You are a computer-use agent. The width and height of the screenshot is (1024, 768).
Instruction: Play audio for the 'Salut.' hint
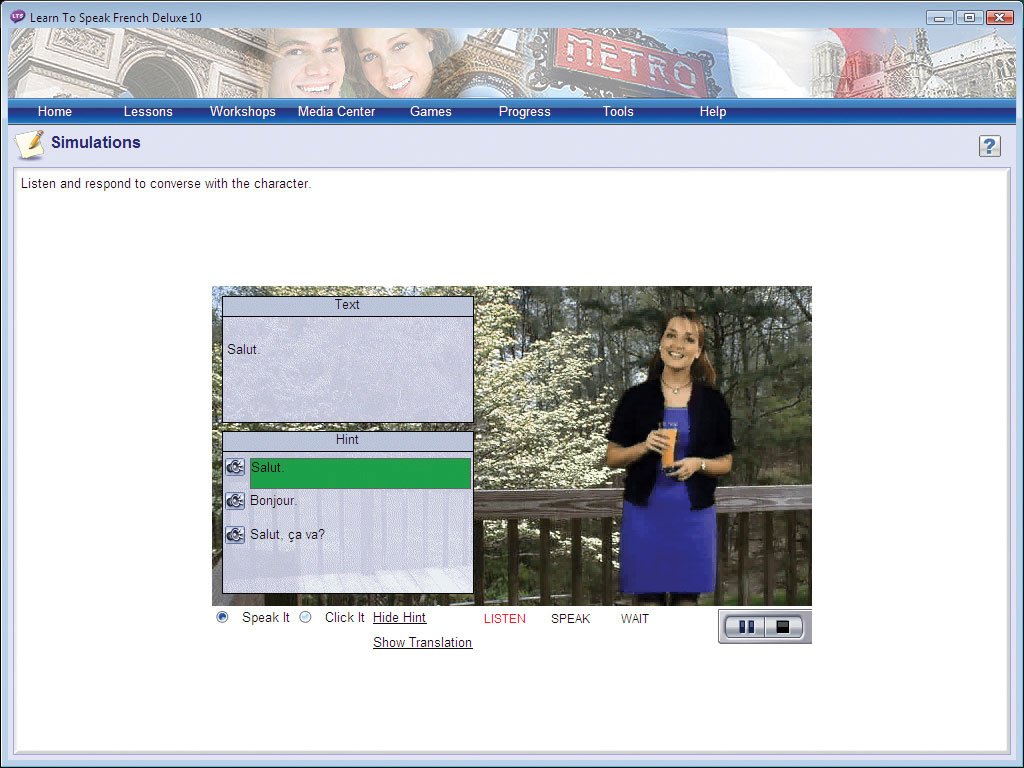[235, 467]
